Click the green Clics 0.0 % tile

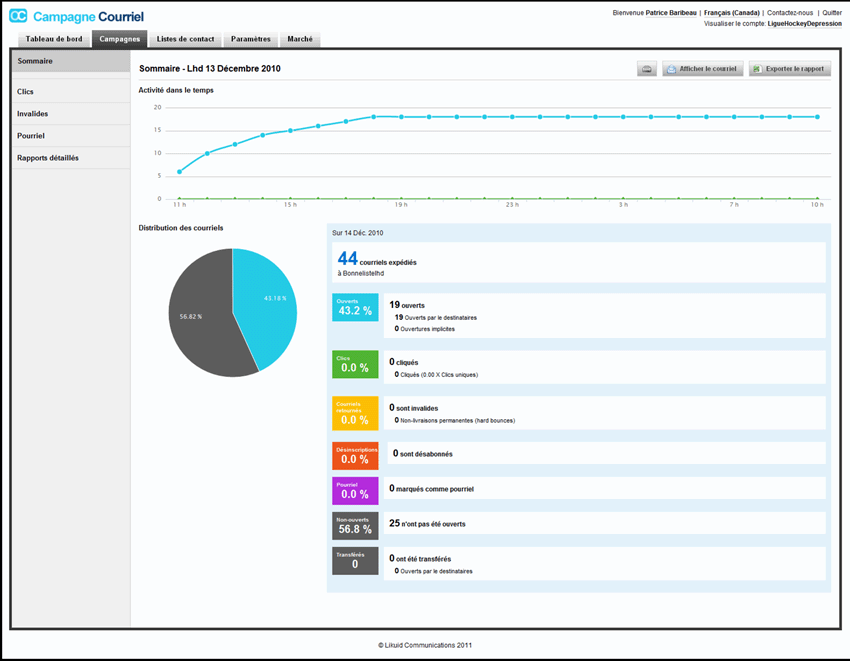(x=355, y=364)
